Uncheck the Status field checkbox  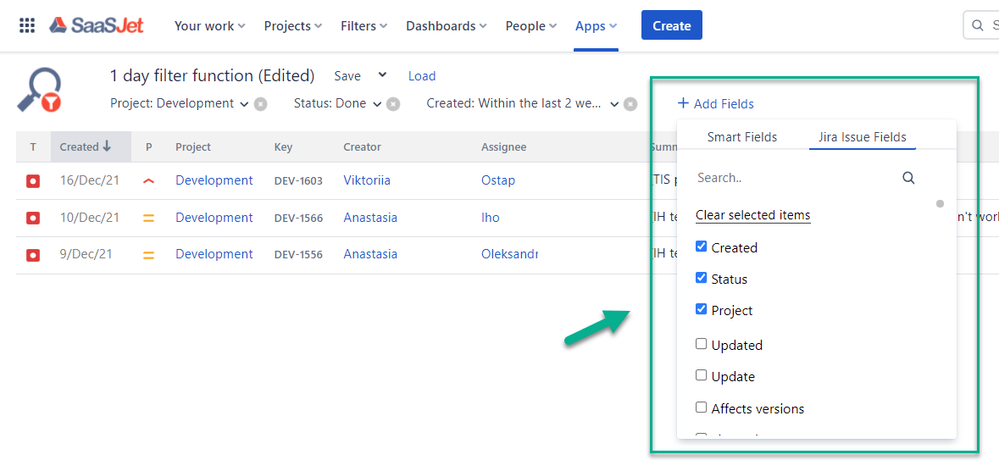point(701,278)
